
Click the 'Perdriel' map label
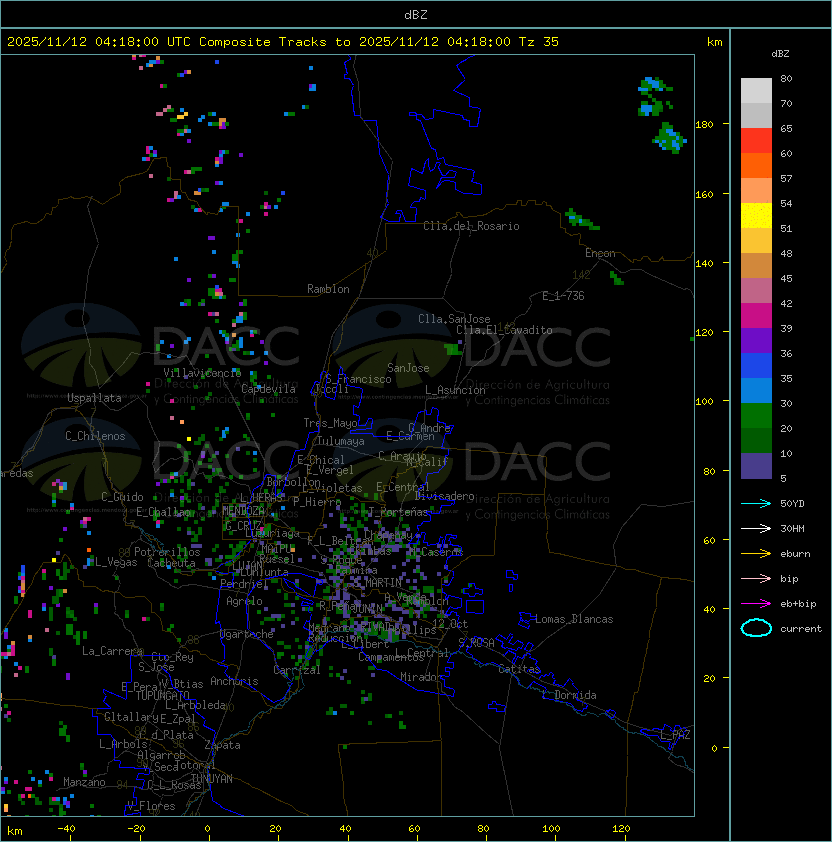[x=243, y=584]
